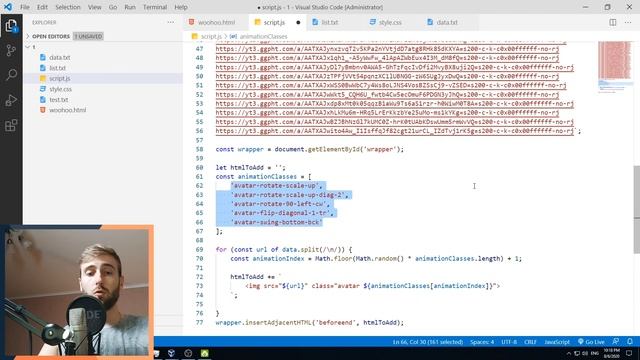
Task: Open the Run and Debug view
Action: [x=11, y=100]
